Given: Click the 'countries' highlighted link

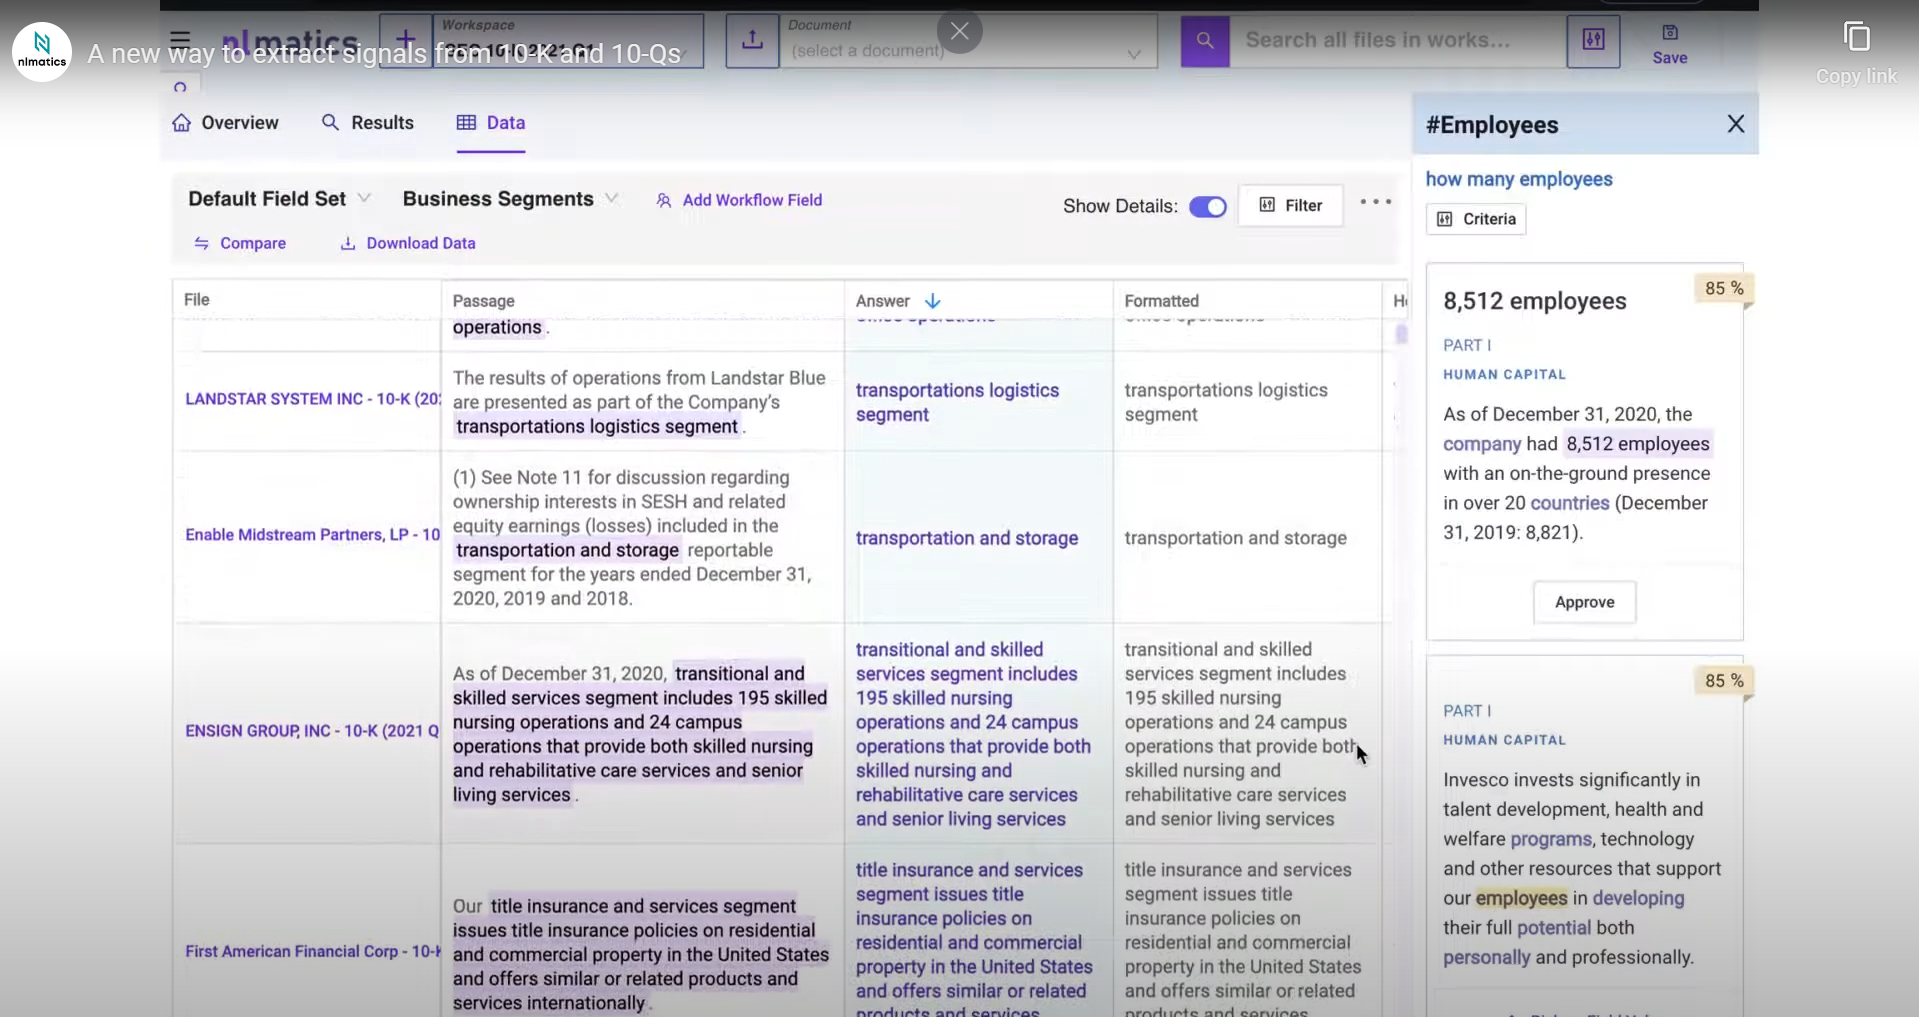Looking at the screenshot, I should [1569, 503].
